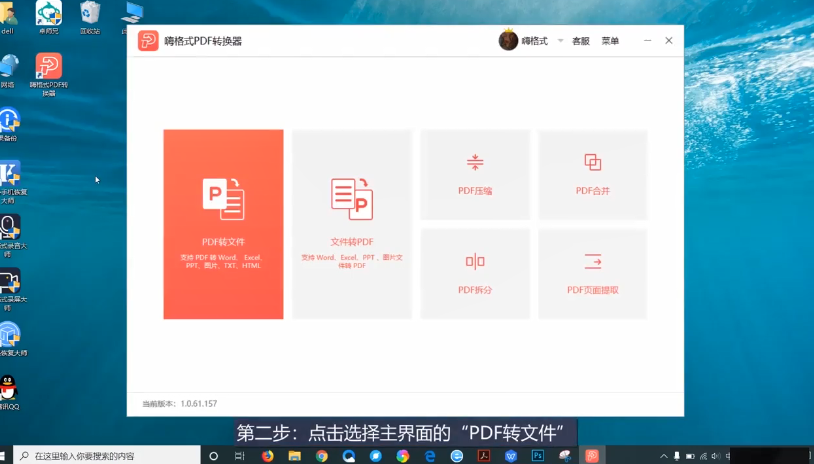
Task: Click the version text 1.0.61.157
Action: point(199,403)
